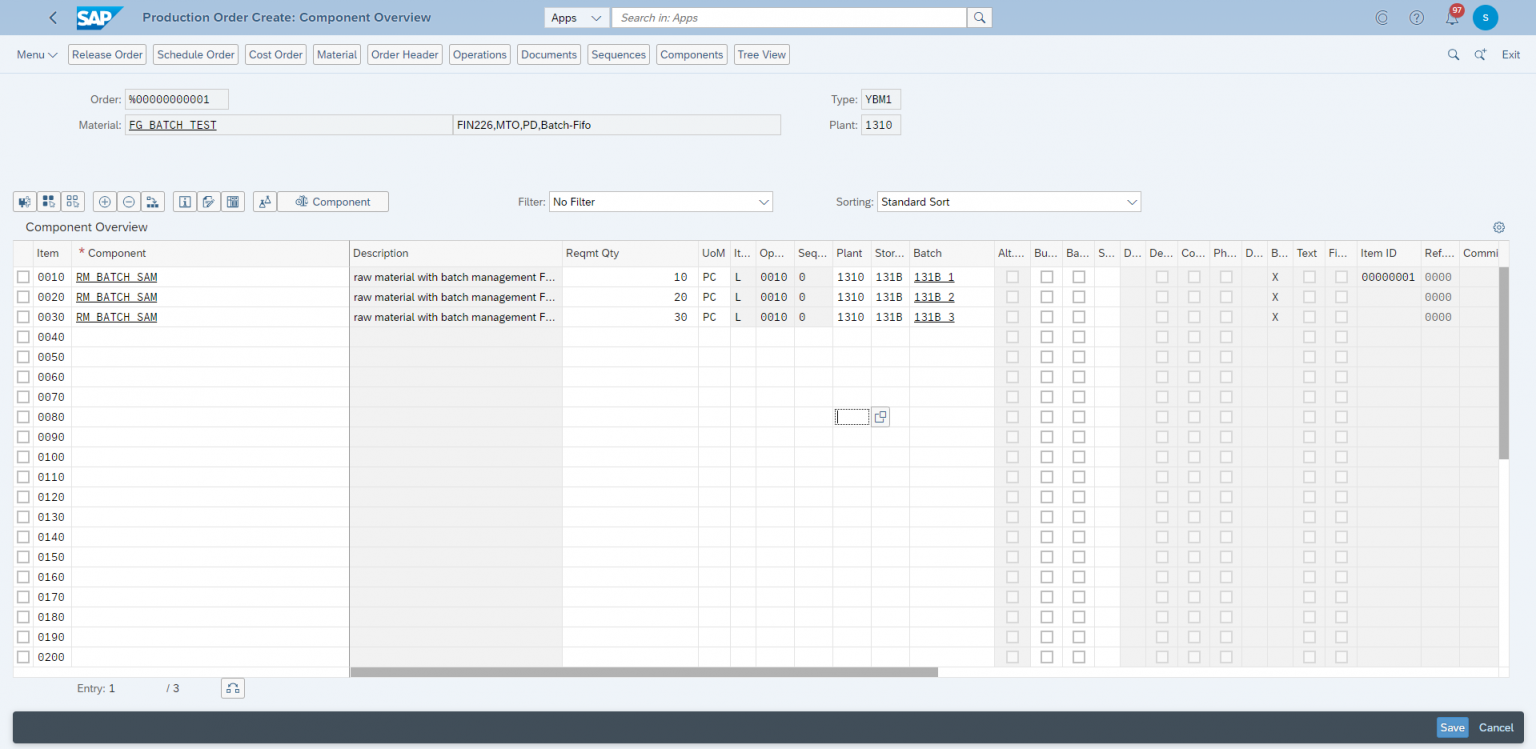The image size is (1536, 749).
Task: Open the batch determination calculator icon
Action: pyautogui.click(x=232, y=201)
